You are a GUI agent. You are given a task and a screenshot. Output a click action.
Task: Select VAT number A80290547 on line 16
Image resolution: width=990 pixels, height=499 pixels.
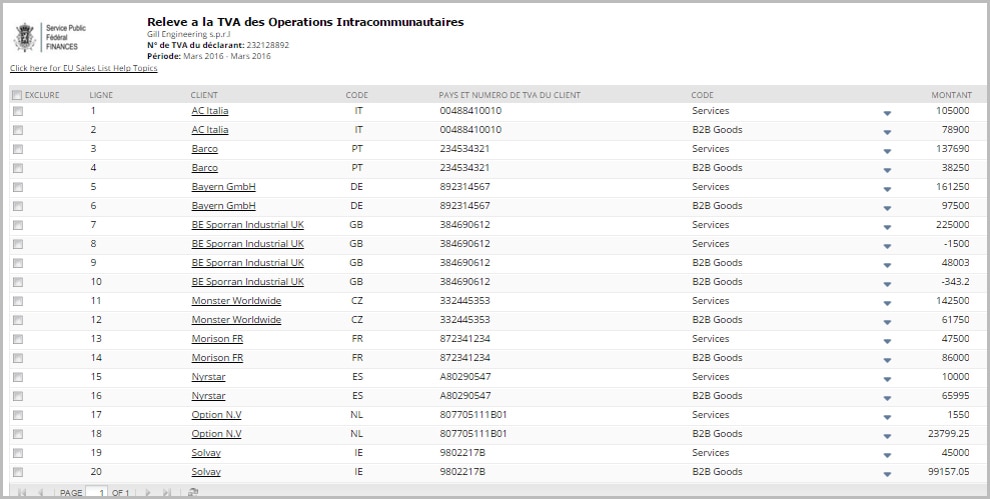tap(465, 396)
